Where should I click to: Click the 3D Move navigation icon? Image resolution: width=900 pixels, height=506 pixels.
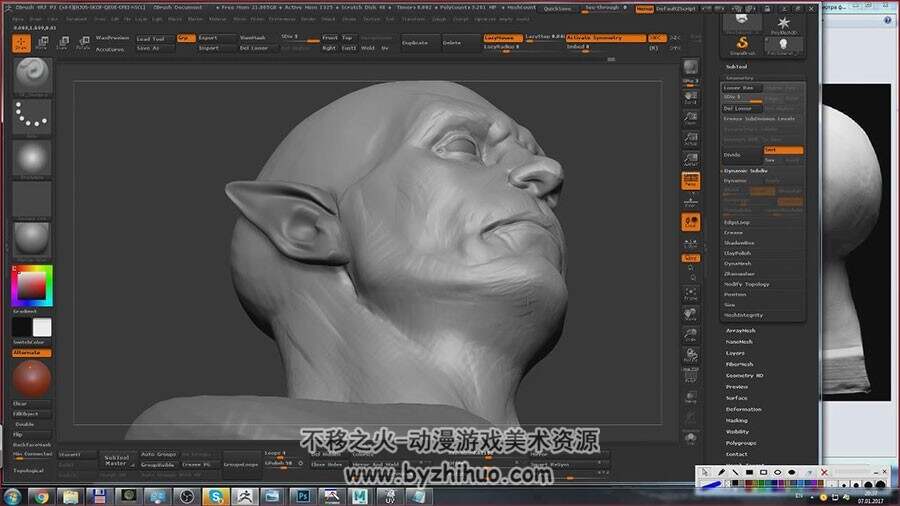[690, 314]
